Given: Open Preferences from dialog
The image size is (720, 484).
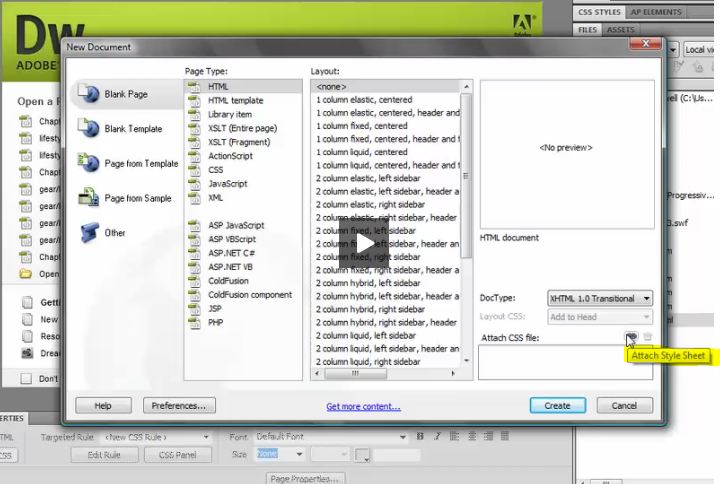Looking at the screenshot, I should tap(179, 405).
